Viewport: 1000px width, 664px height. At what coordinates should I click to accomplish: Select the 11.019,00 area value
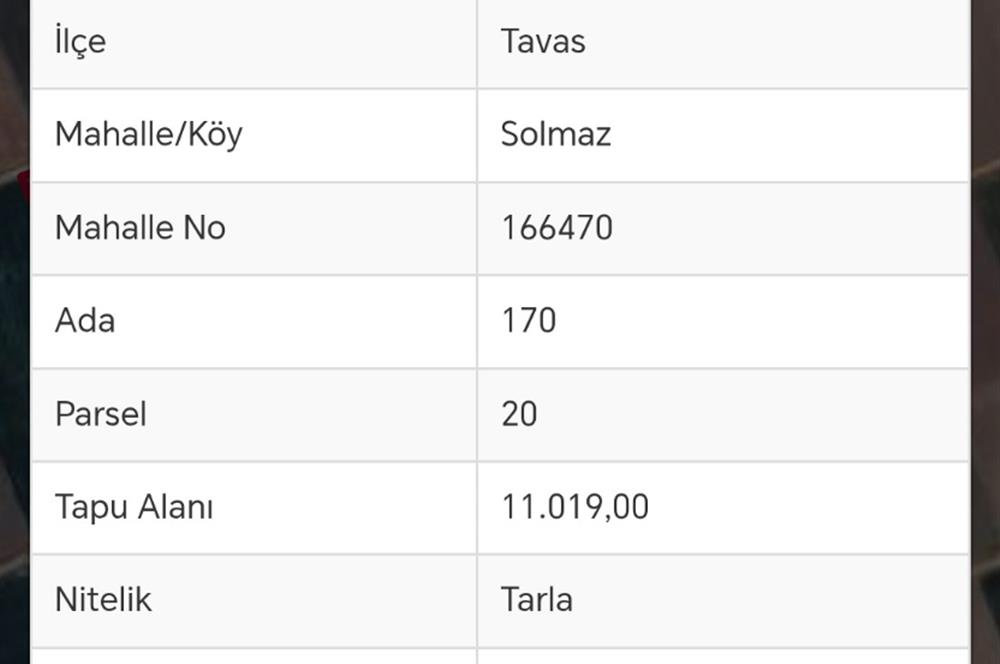[x=574, y=507]
